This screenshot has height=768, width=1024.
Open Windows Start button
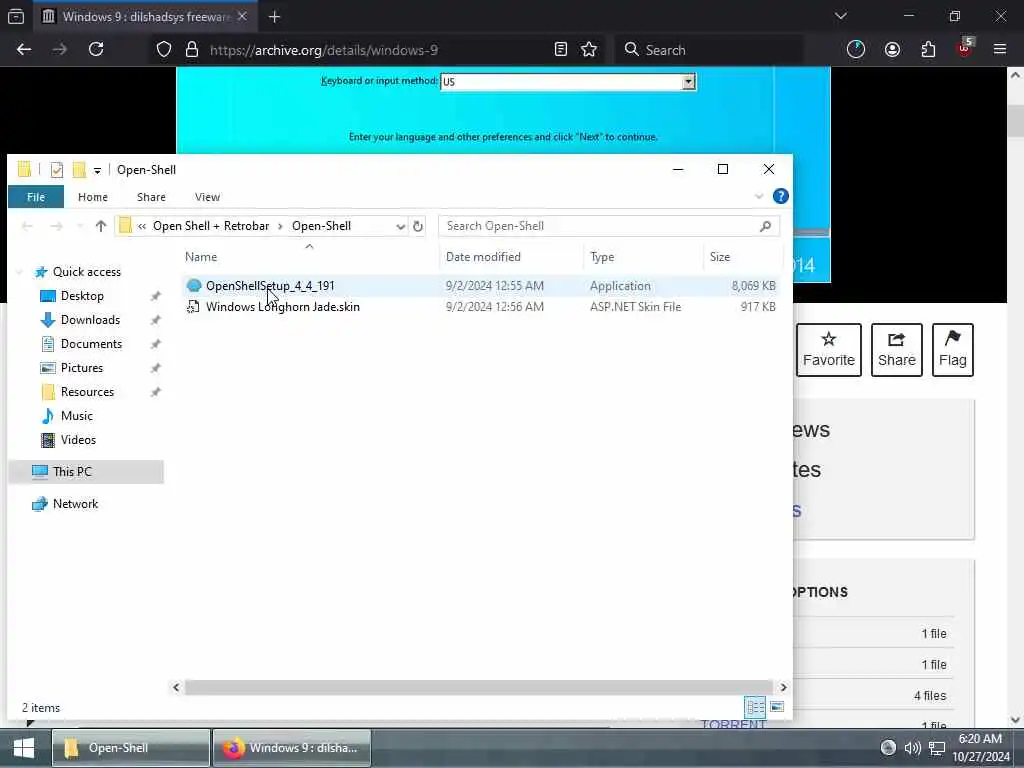(x=24, y=748)
